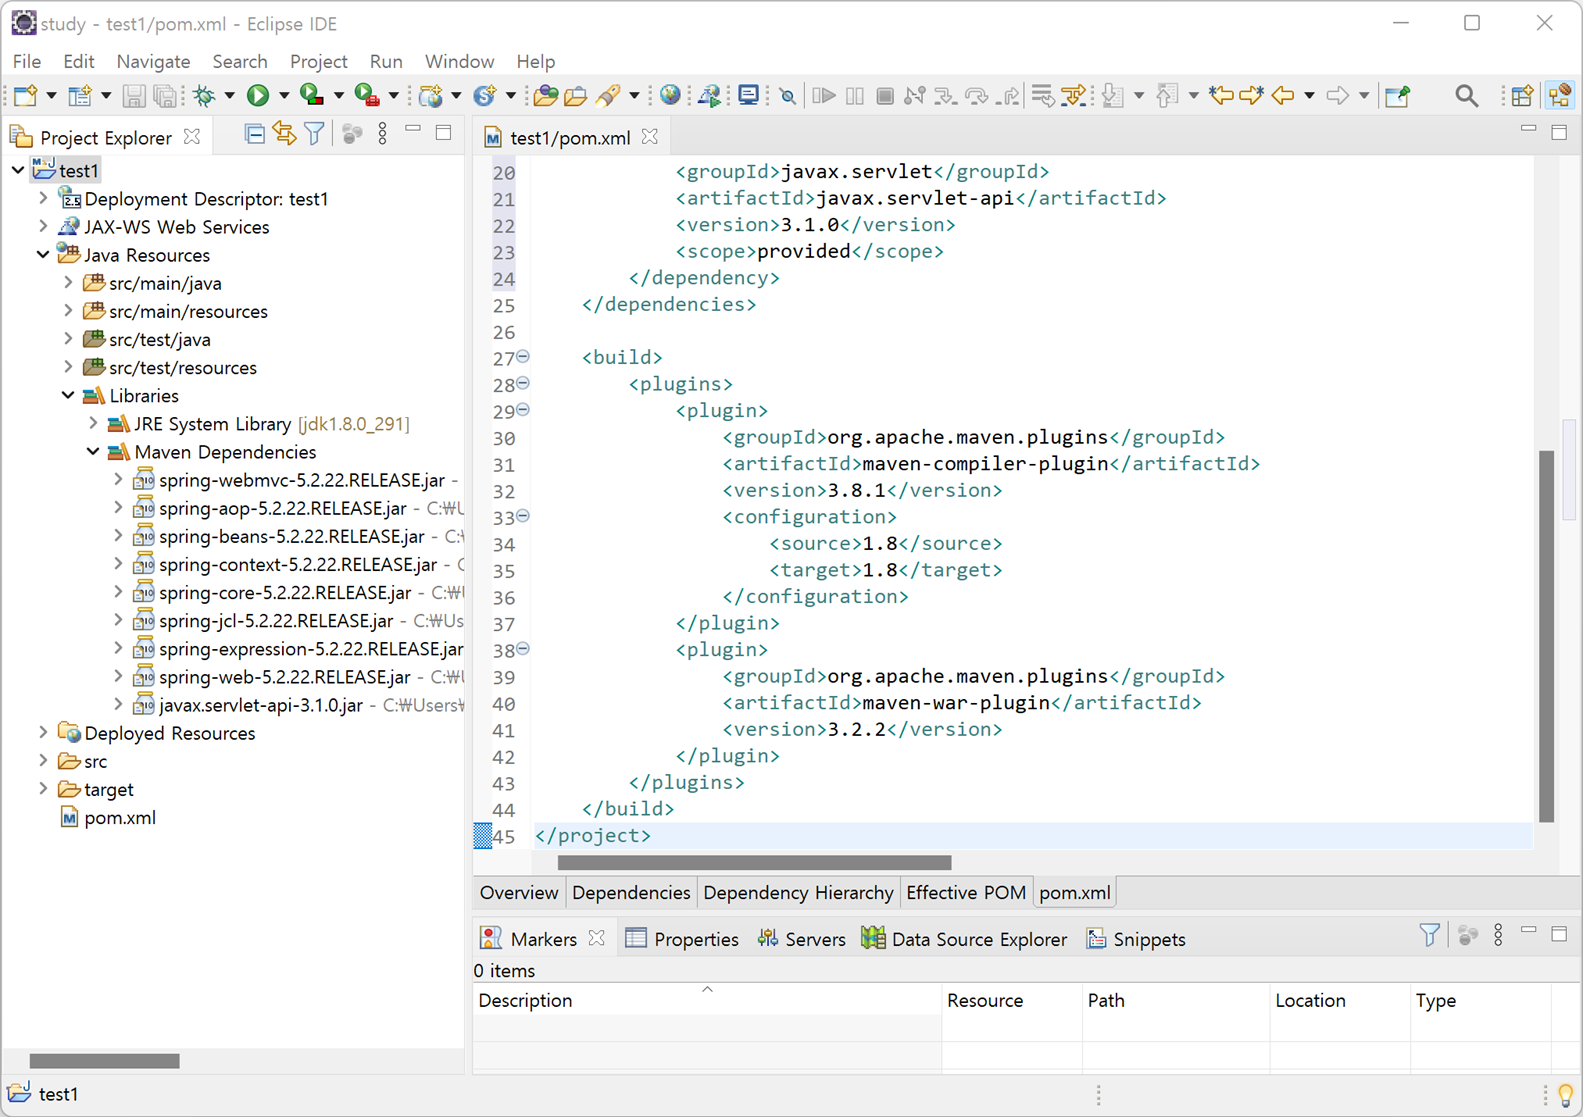Open the Snippets view tab
The height and width of the screenshot is (1117, 1583).
[x=1136, y=939]
